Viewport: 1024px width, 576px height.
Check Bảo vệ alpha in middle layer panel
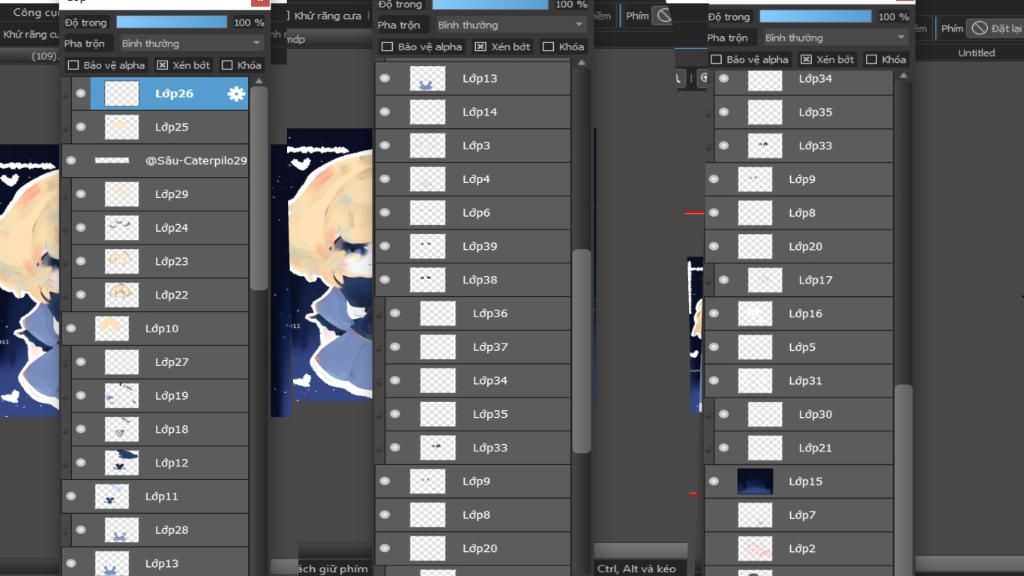[387, 47]
